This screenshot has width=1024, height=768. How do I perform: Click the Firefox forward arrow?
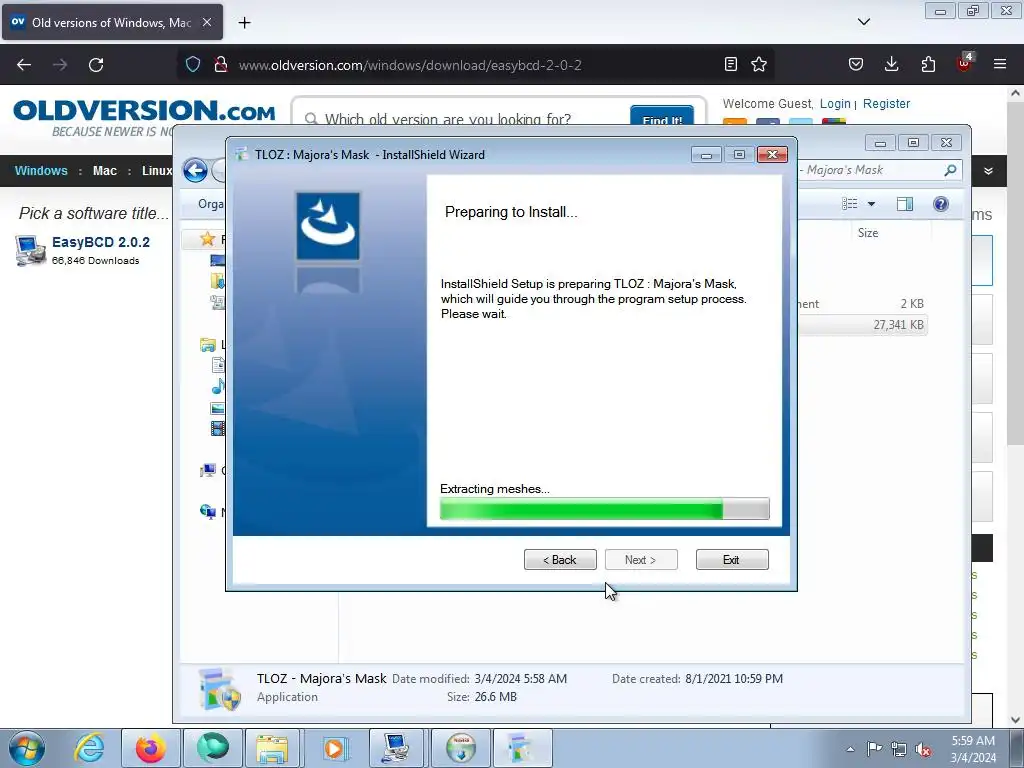pos(60,65)
